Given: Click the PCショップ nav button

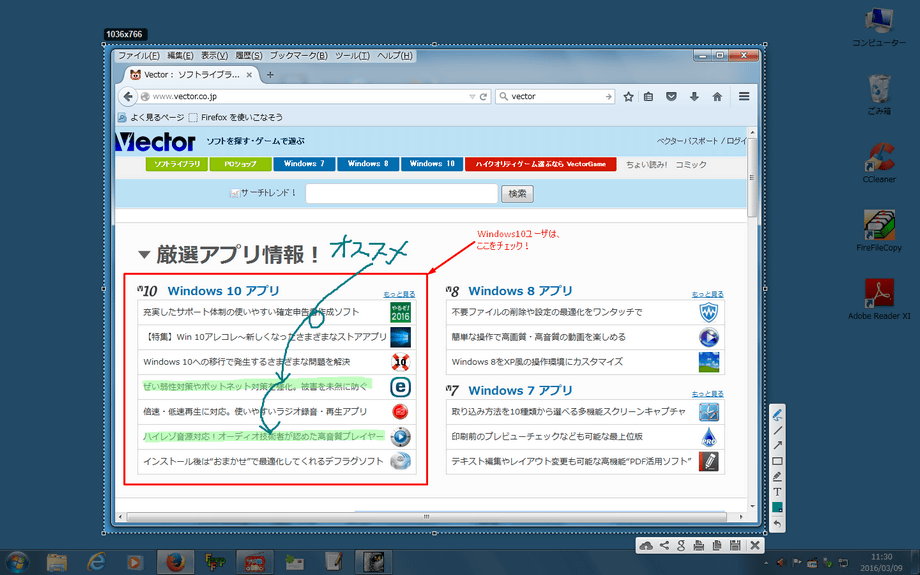Looking at the screenshot, I should (x=241, y=164).
